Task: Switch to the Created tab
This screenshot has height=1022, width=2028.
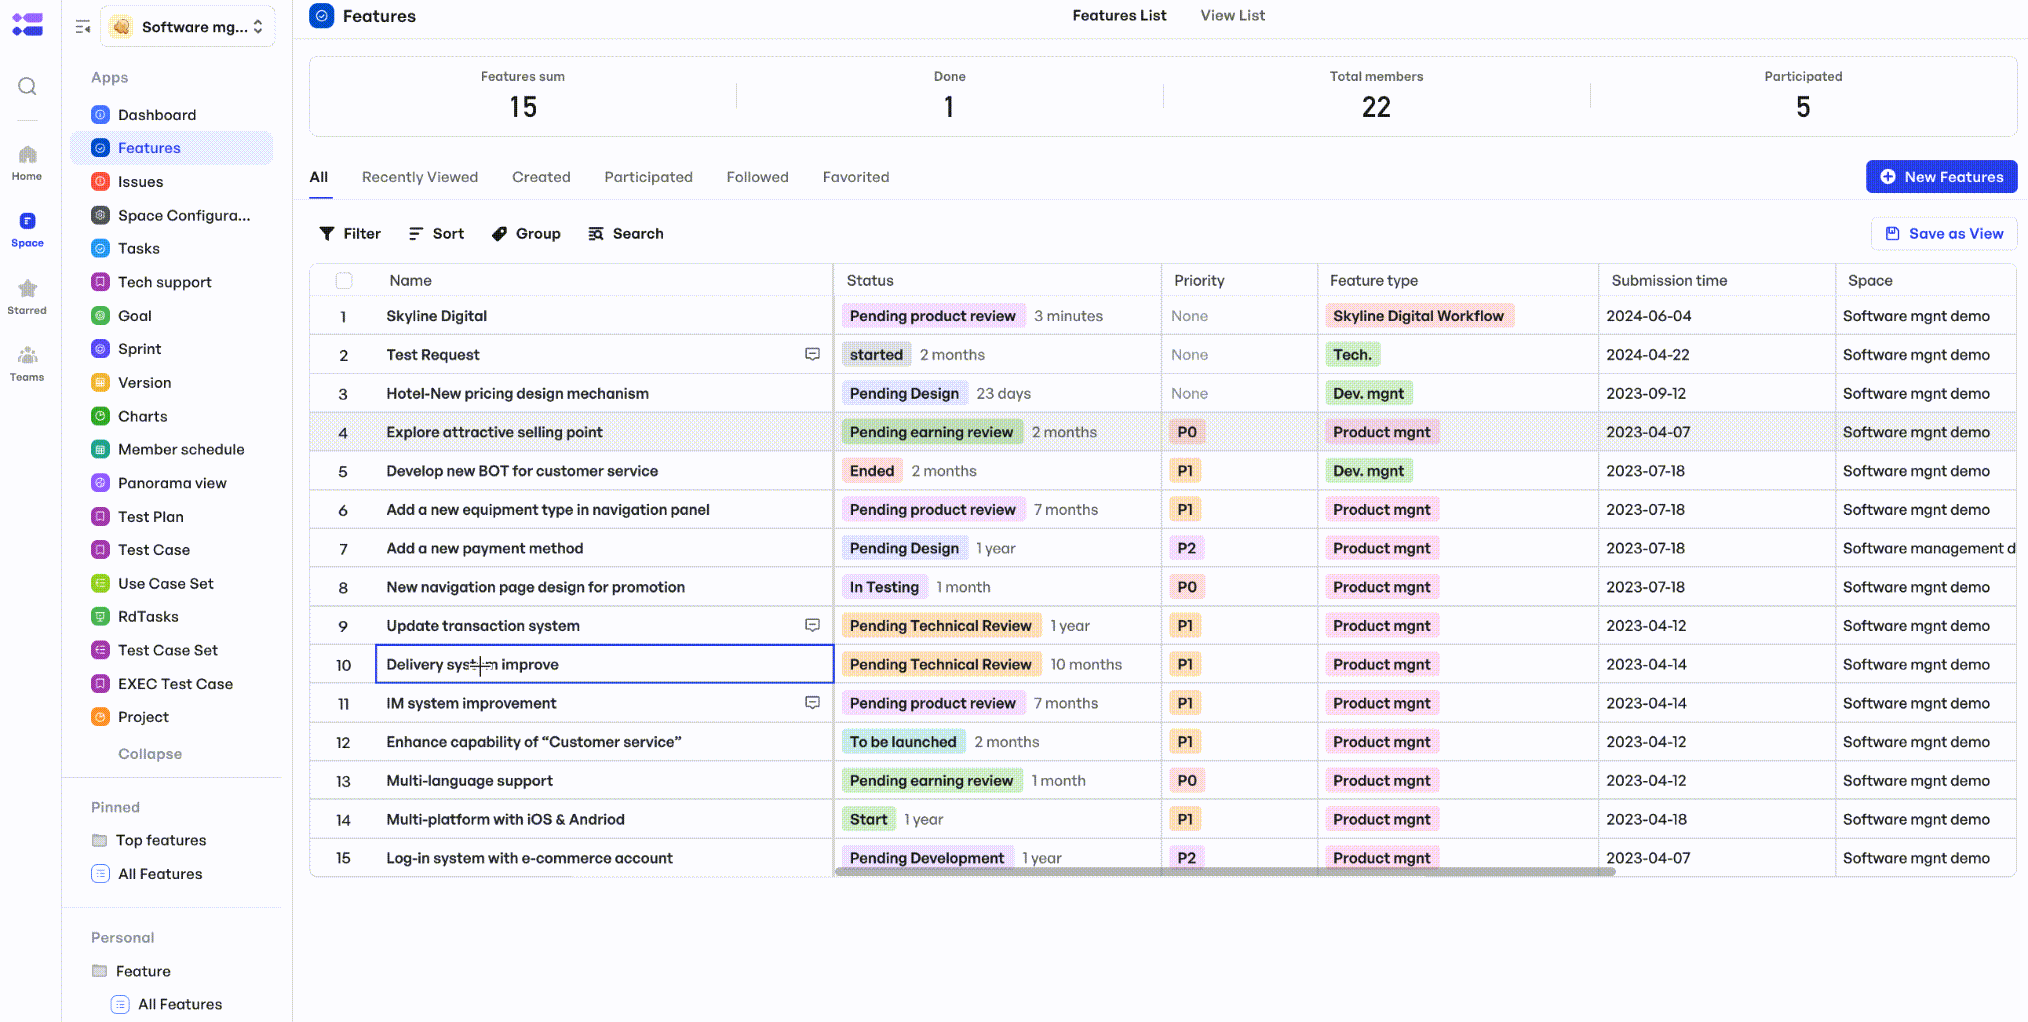Action: click(541, 177)
